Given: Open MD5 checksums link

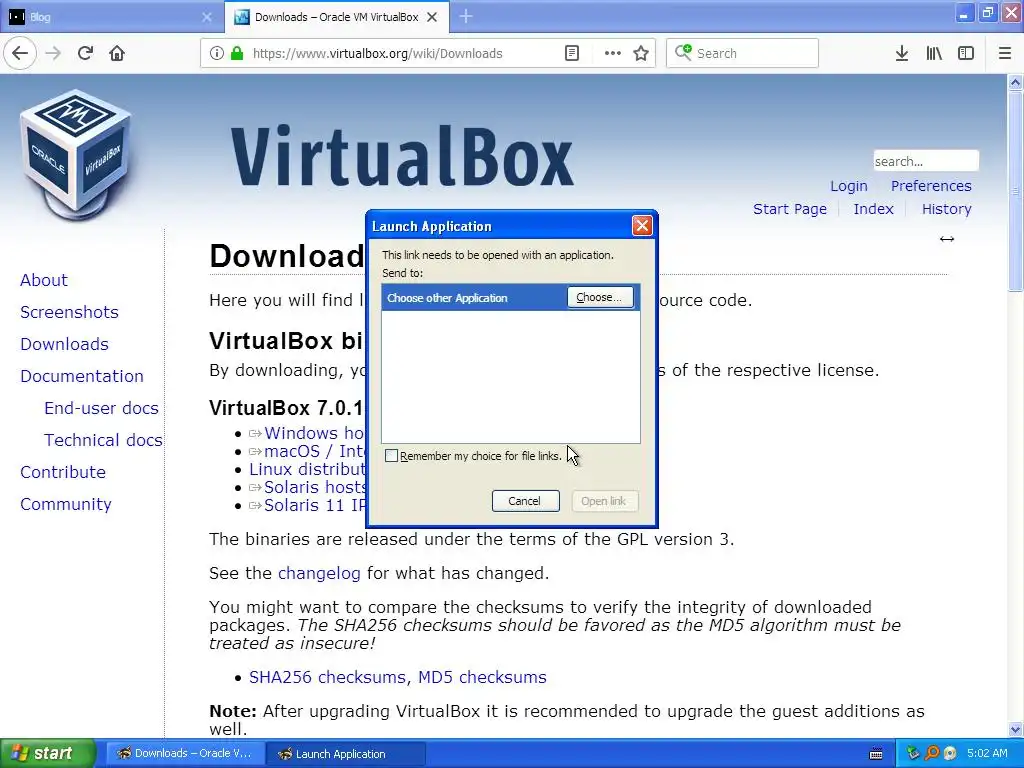Looking at the screenshot, I should click(x=482, y=677).
